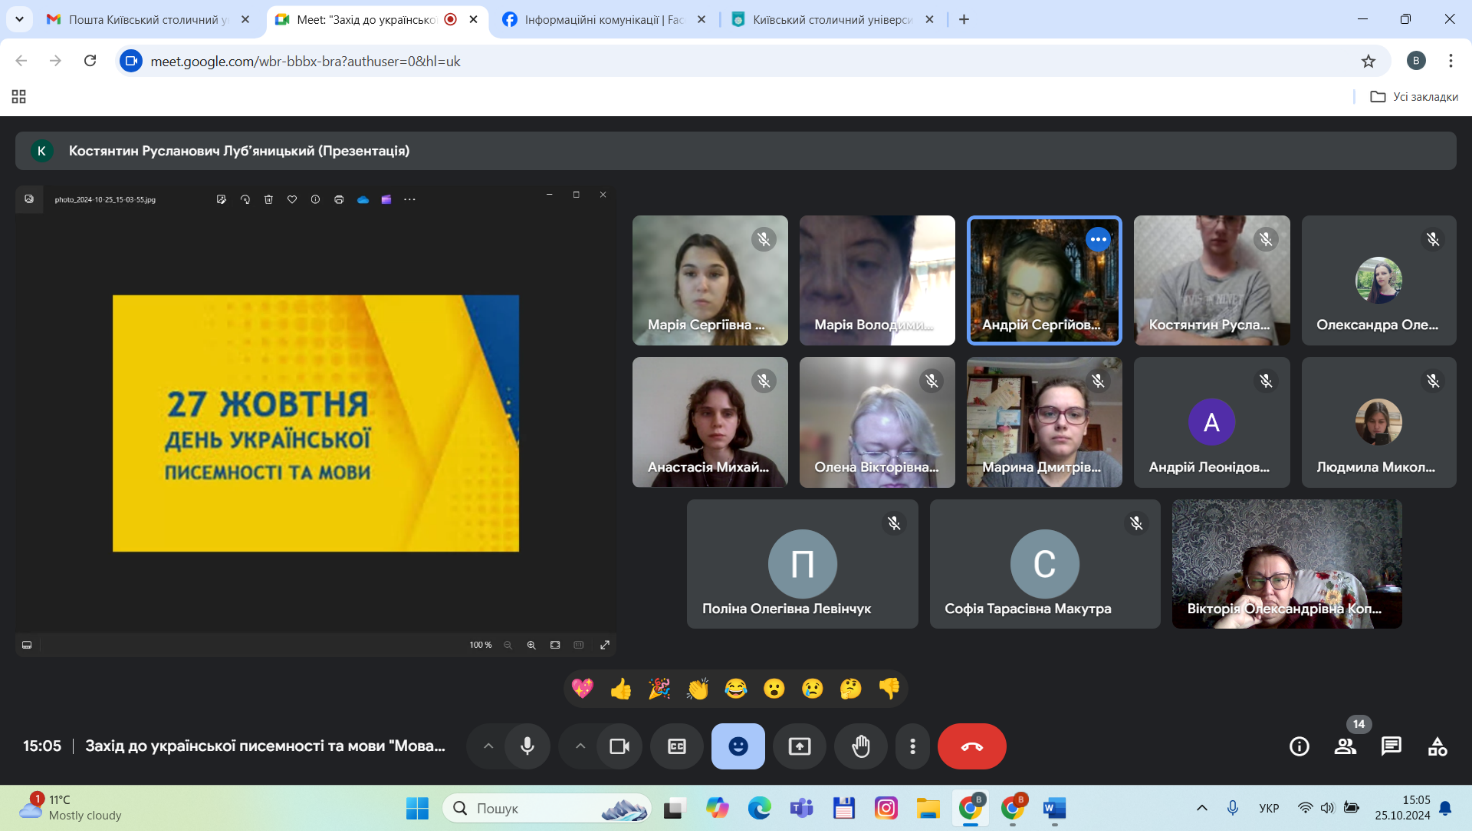Open the emoji reactions button
The height and width of the screenshot is (831, 1472).
tap(738, 746)
